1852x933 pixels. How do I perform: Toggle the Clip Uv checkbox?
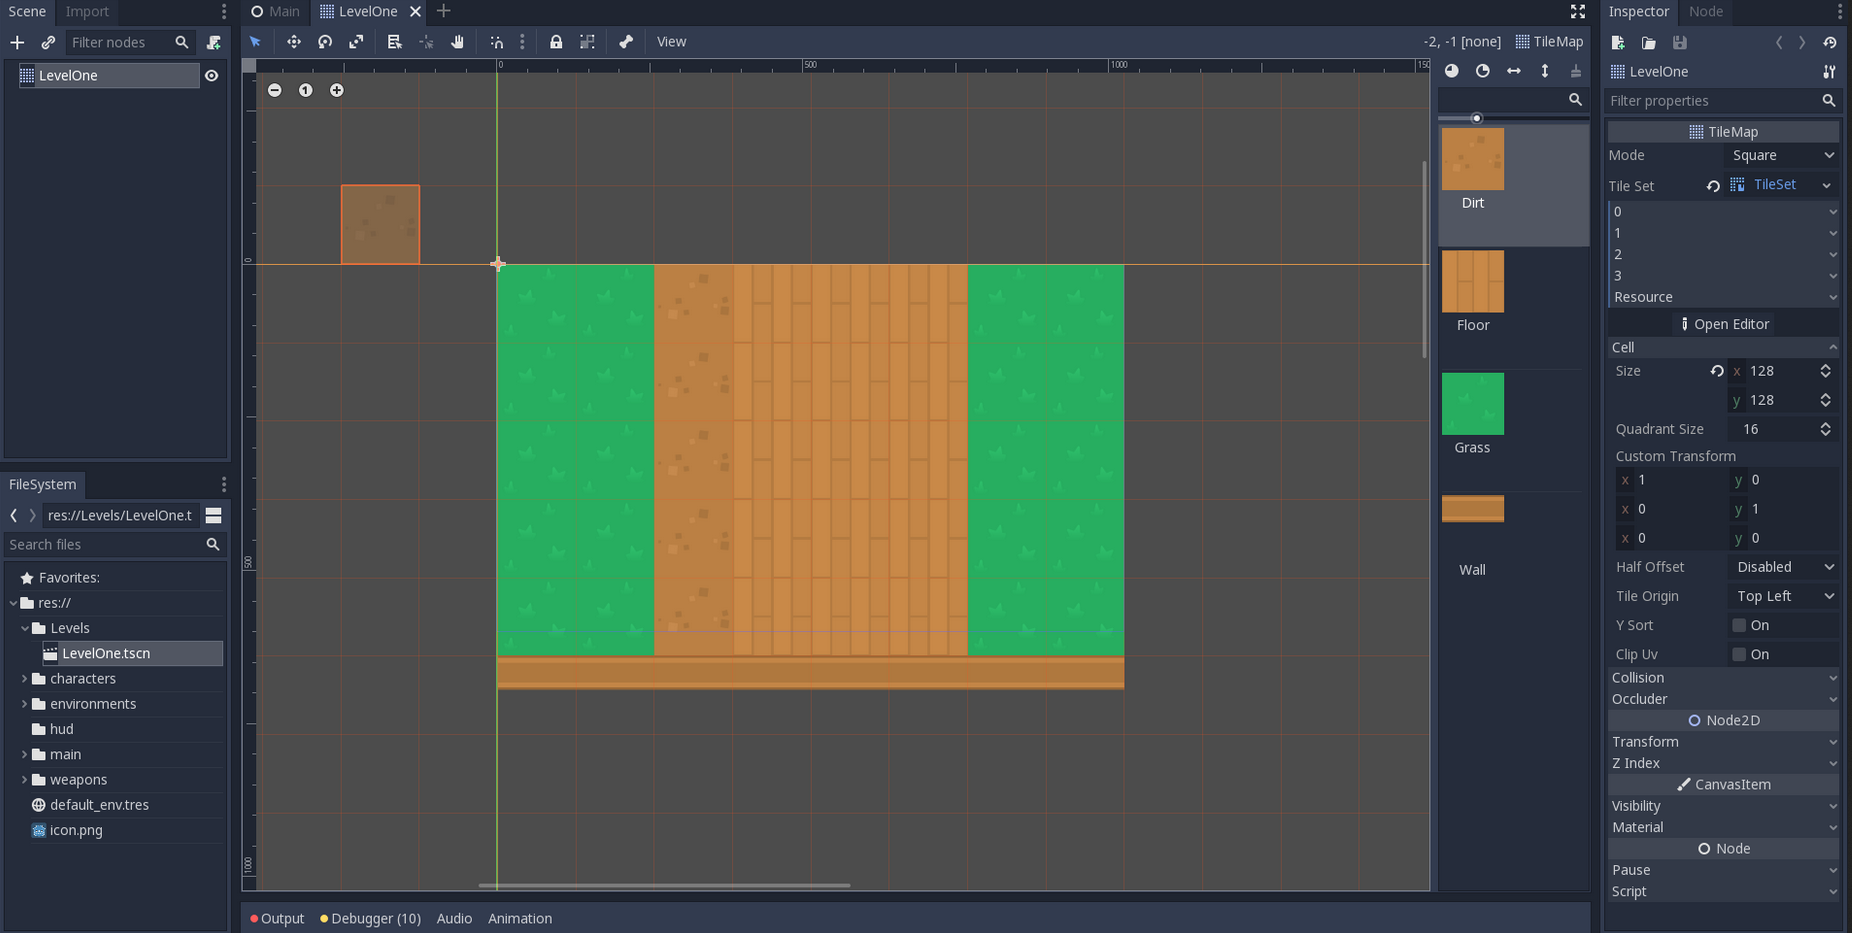point(1738,654)
